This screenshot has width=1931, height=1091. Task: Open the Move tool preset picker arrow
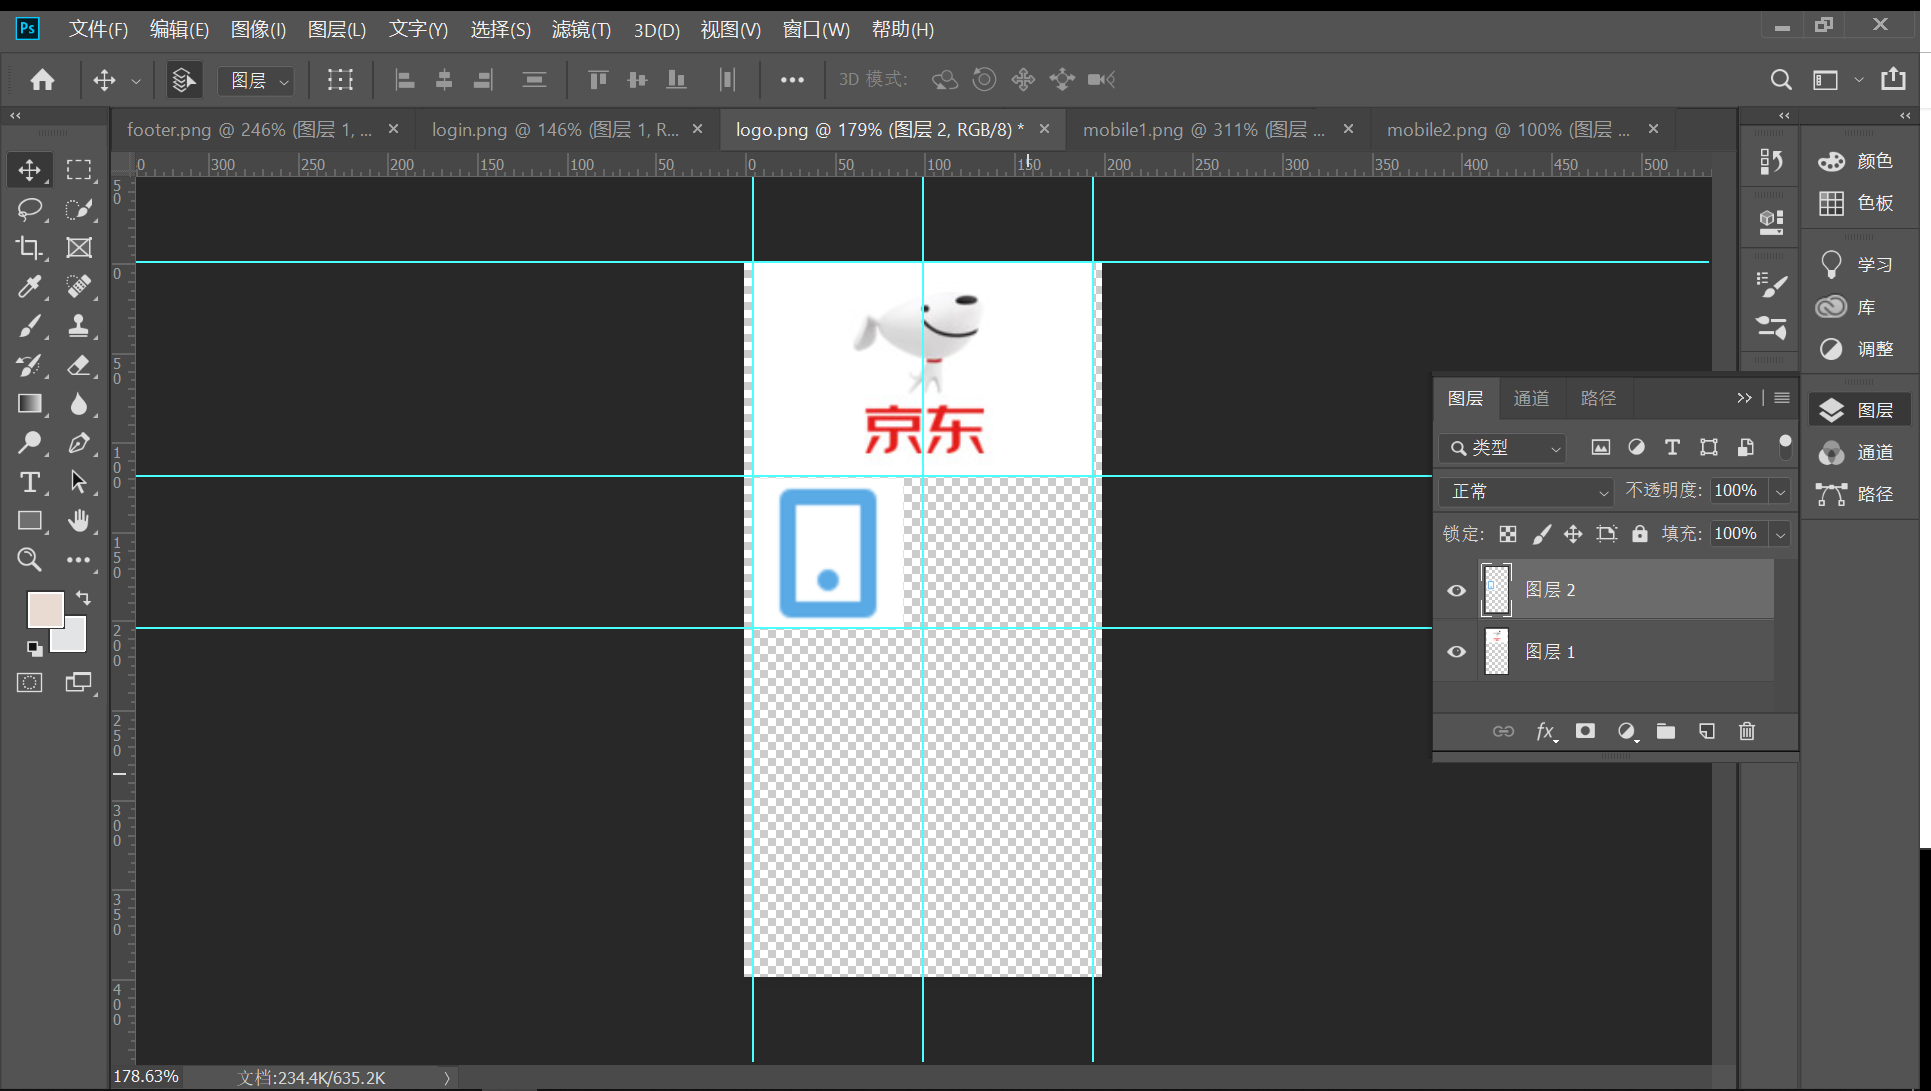135,81
